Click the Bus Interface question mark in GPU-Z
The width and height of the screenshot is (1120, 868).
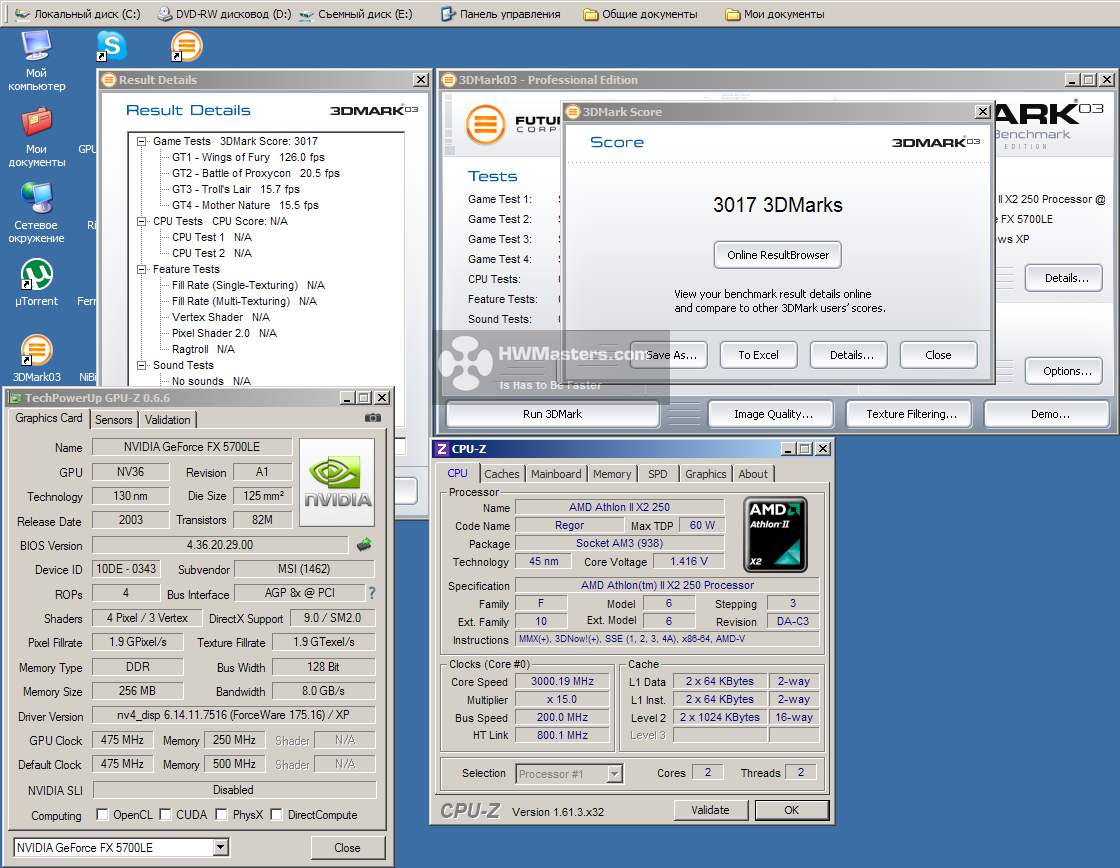tap(371, 593)
